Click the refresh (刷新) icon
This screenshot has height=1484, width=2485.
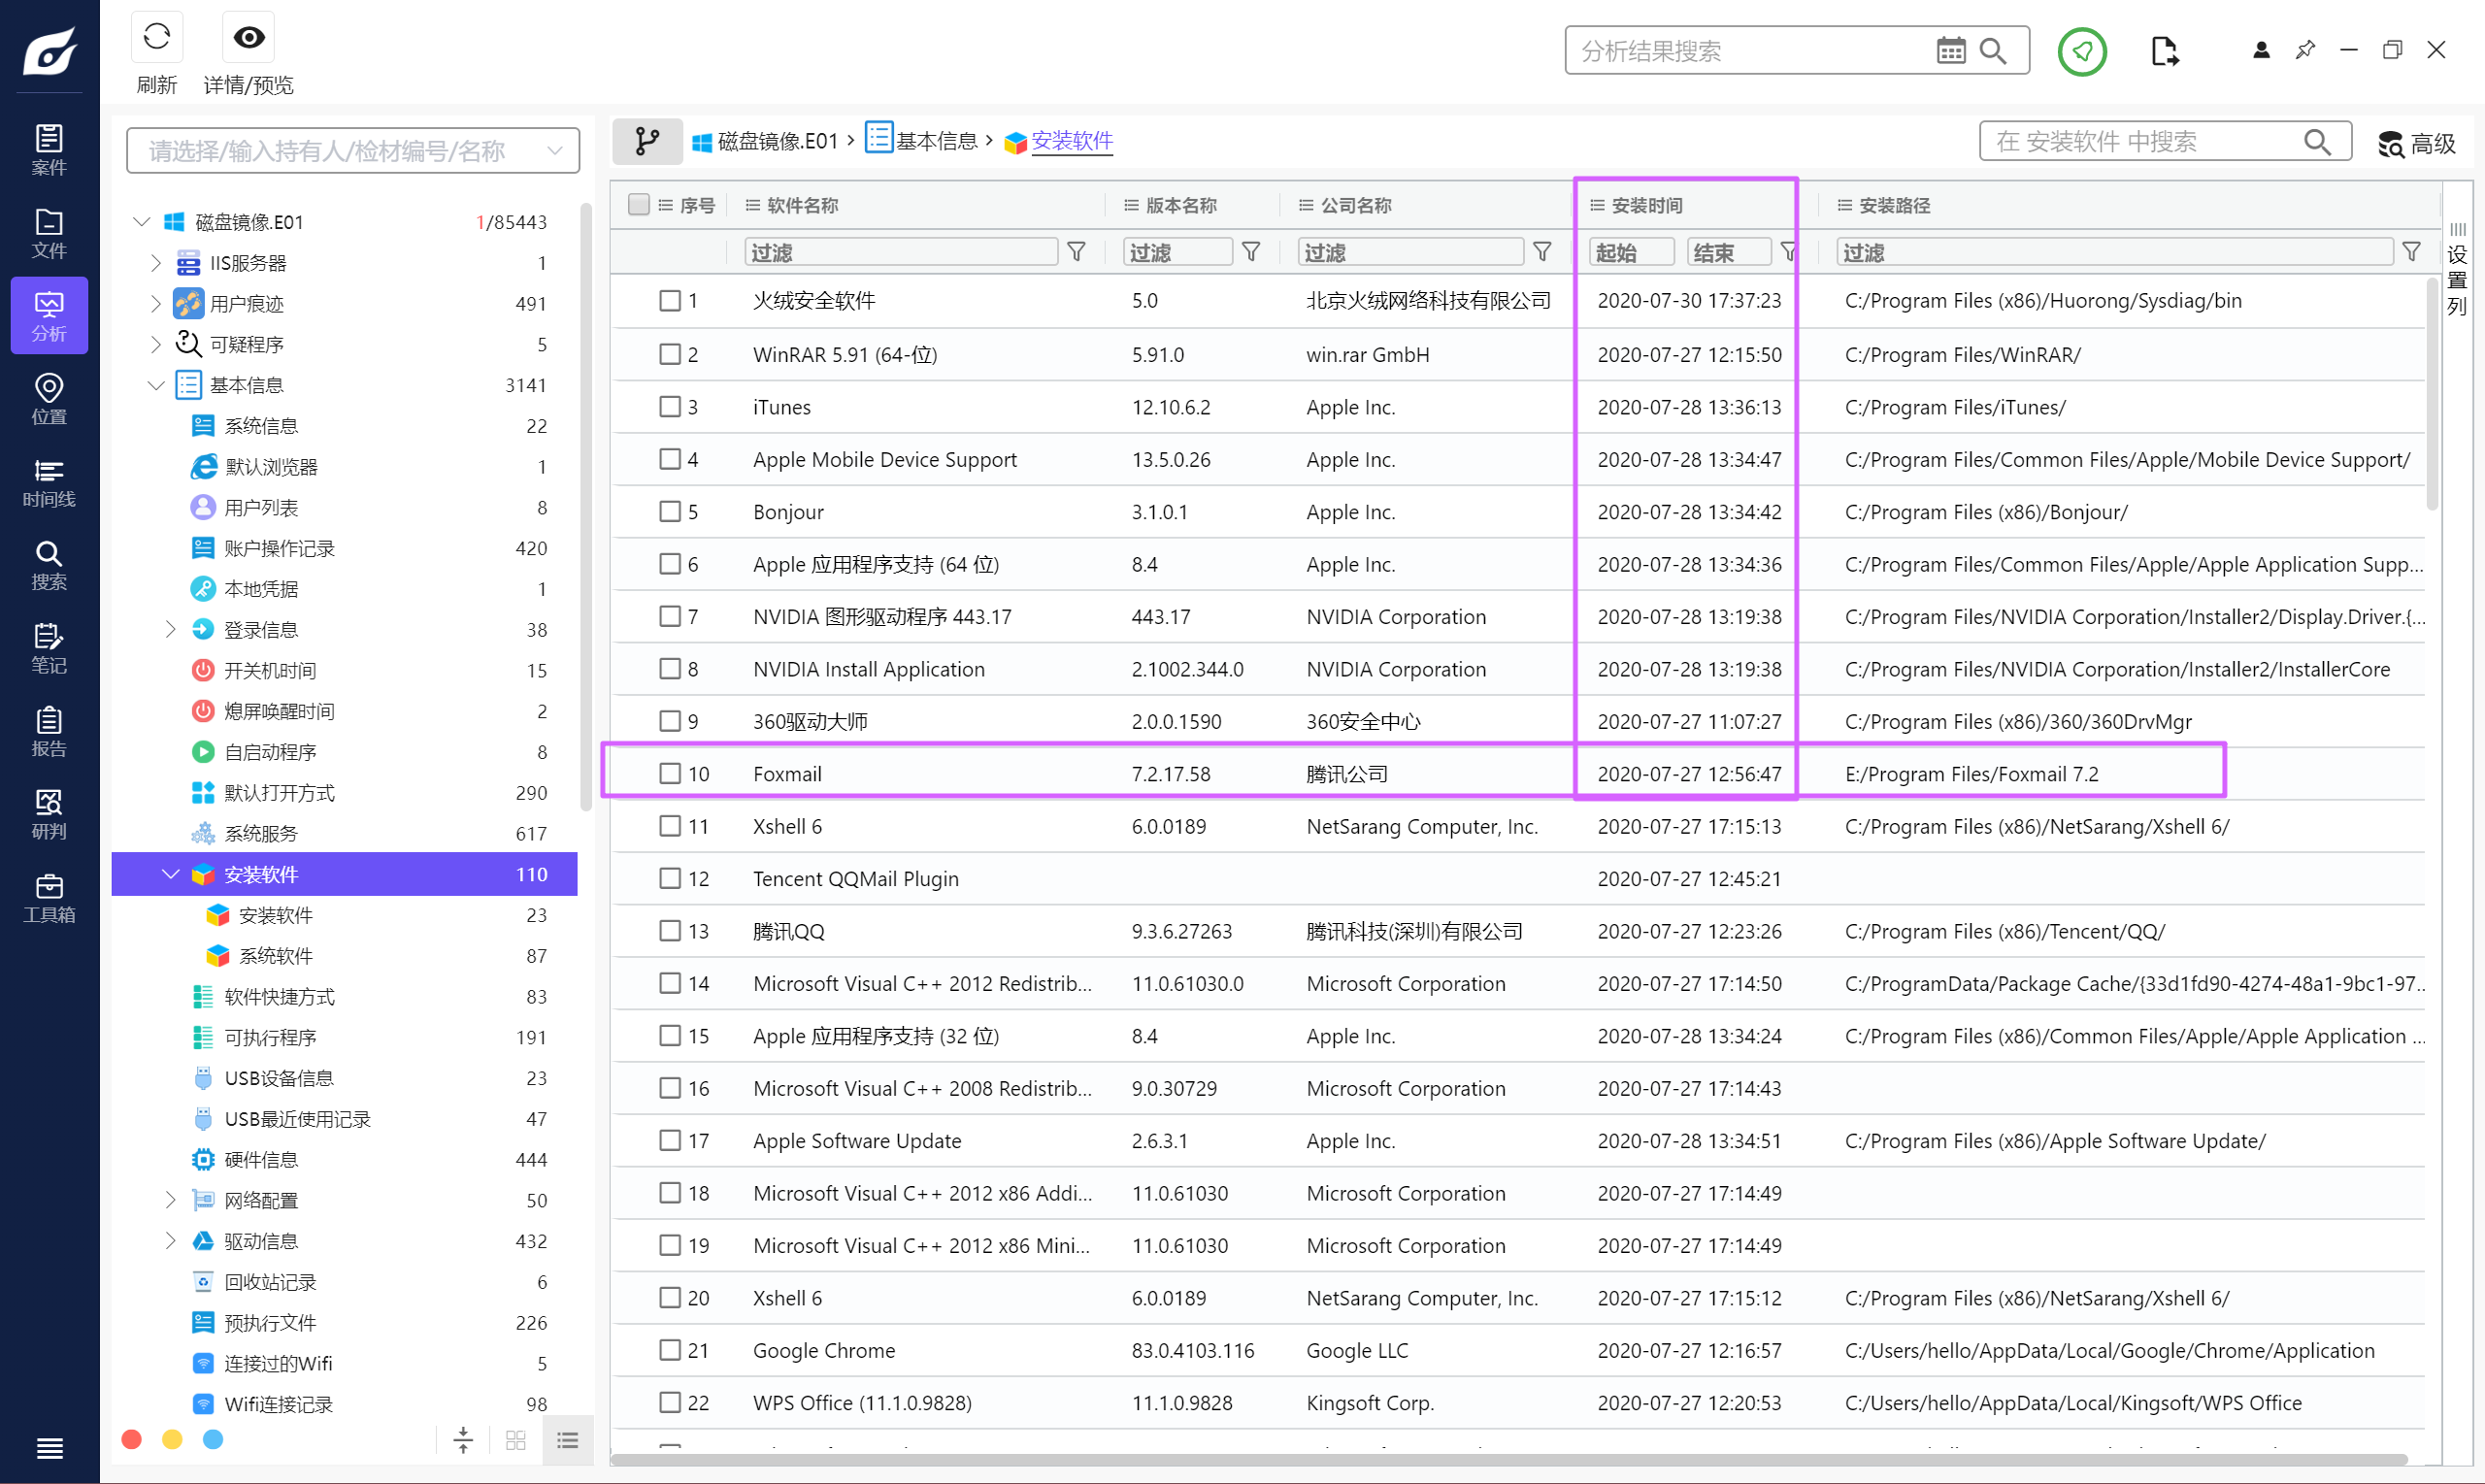point(156,38)
